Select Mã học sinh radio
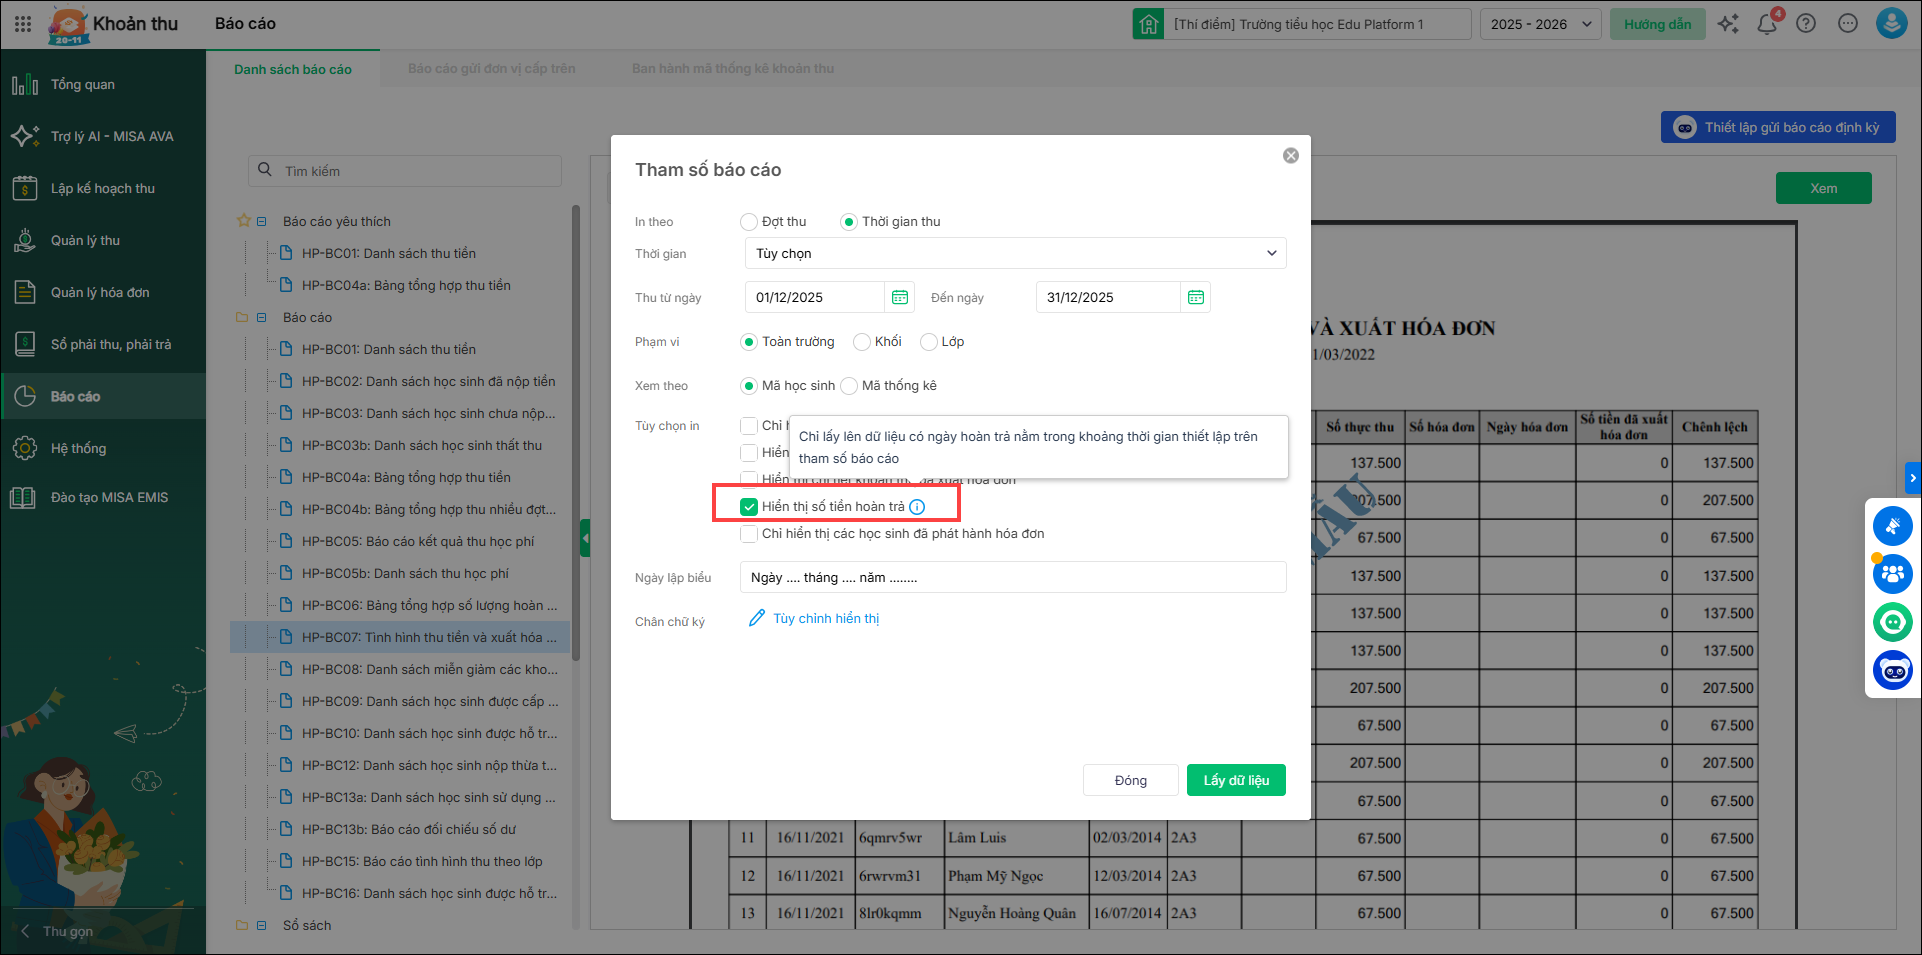The width and height of the screenshot is (1922, 955). 749,386
